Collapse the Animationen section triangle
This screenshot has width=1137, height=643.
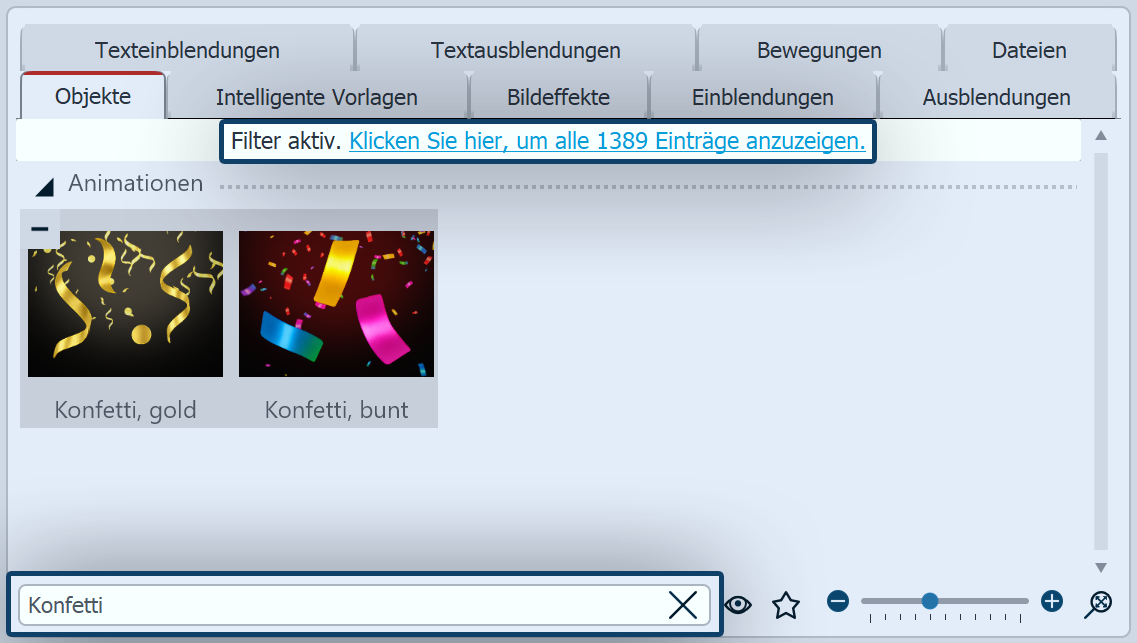(x=45, y=187)
